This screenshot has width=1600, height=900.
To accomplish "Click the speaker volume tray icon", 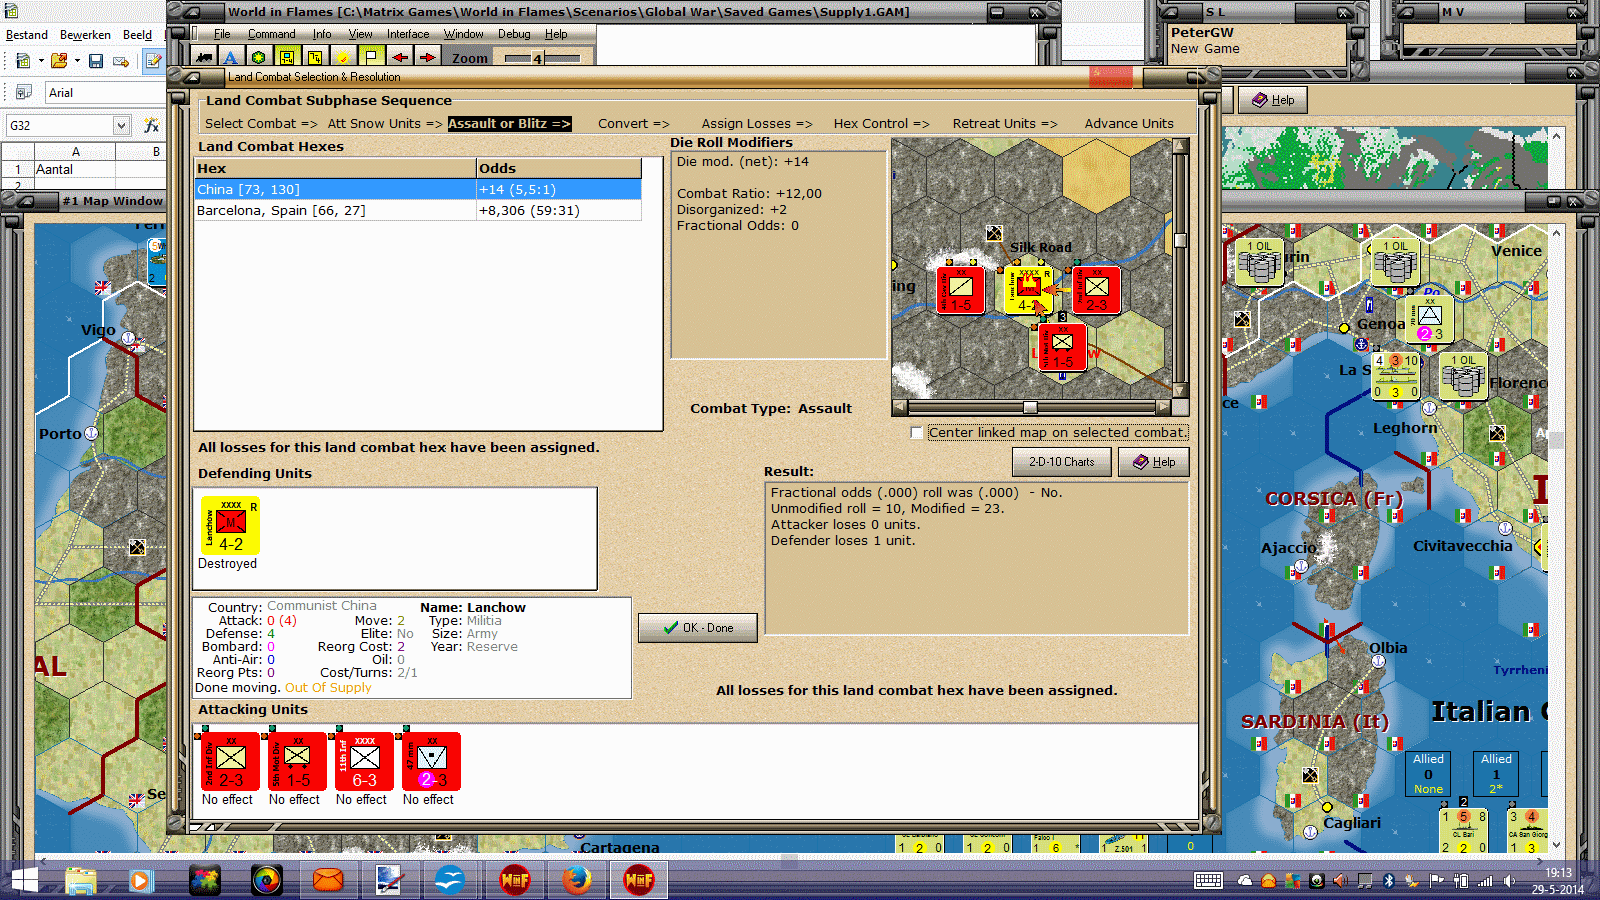I will click(x=1509, y=881).
